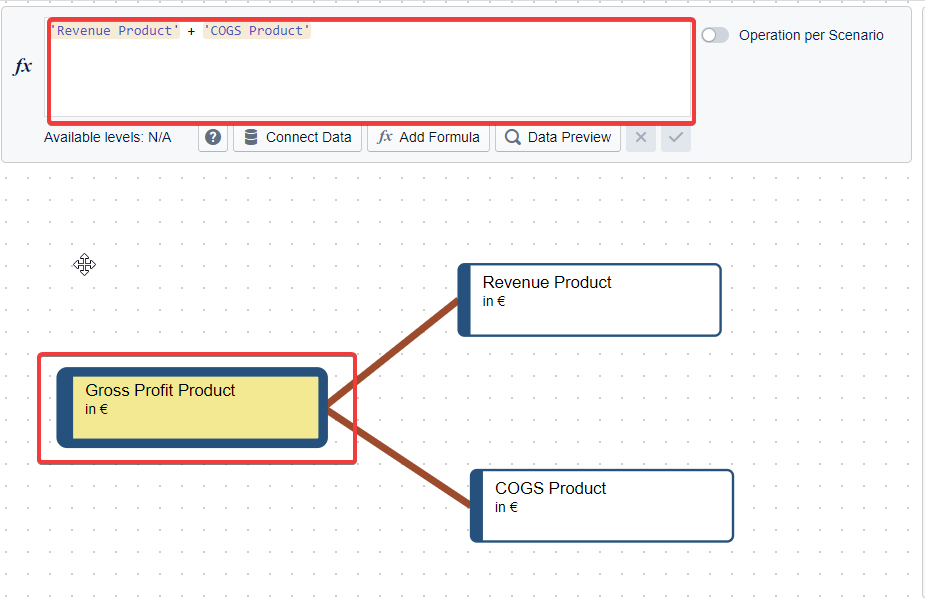This screenshot has height=603, width=925.
Task: Select the COGS Product node
Action: tap(601, 505)
